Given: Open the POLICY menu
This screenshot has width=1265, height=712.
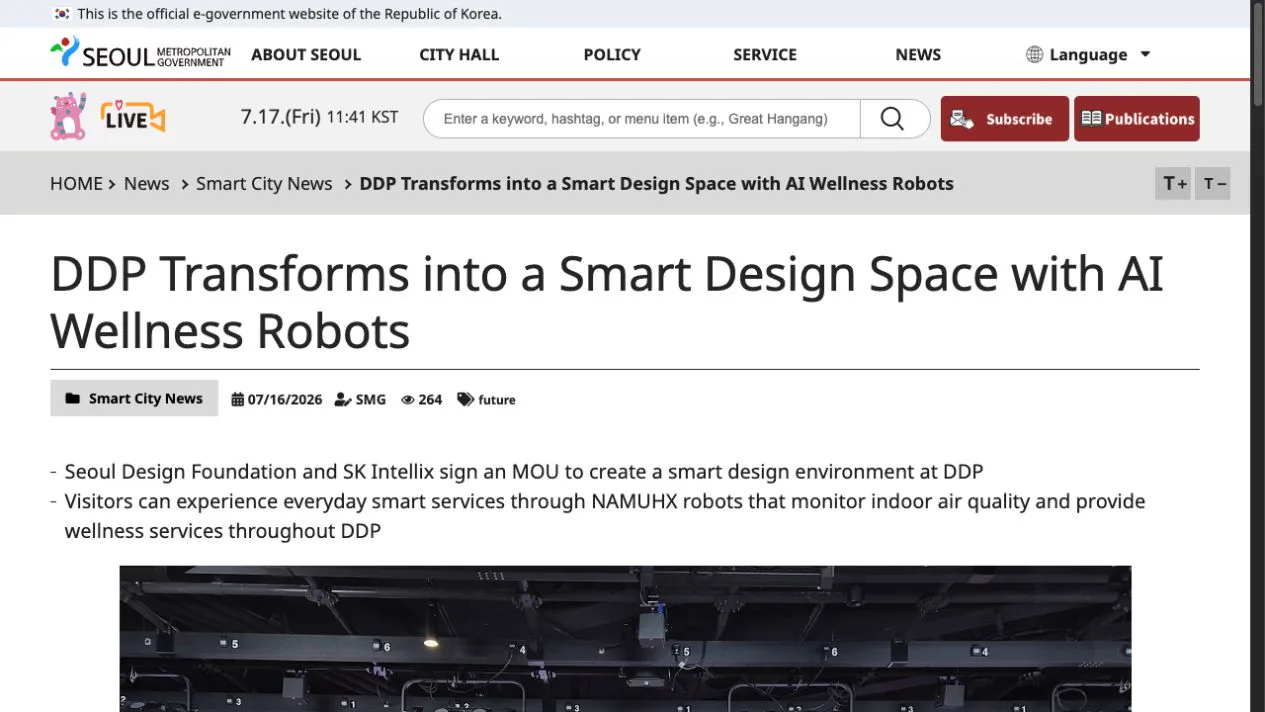Looking at the screenshot, I should pyautogui.click(x=612, y=54).
